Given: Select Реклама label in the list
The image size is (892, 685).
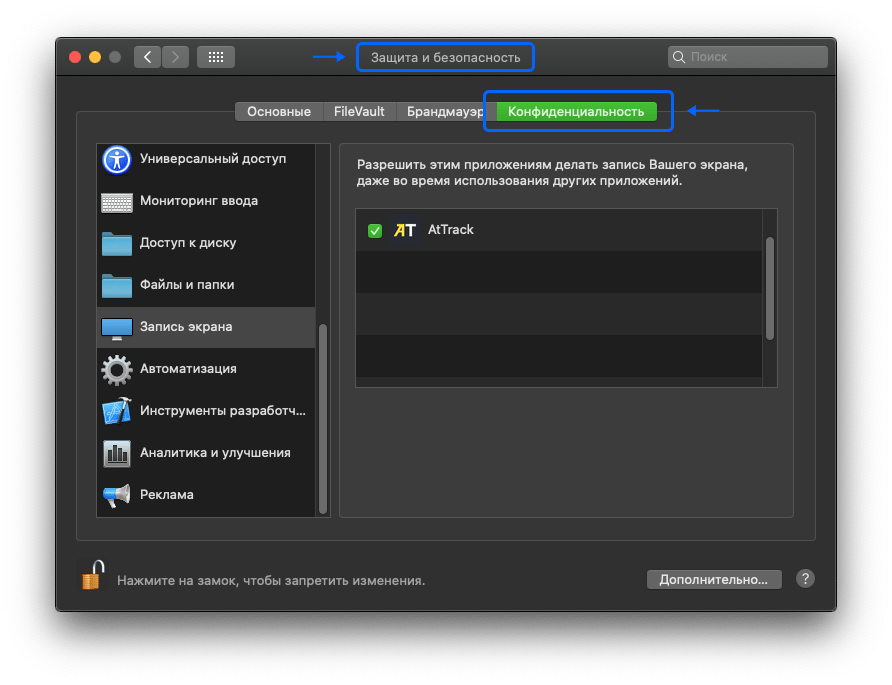Looking at the screenshot, I should point(167,495).
